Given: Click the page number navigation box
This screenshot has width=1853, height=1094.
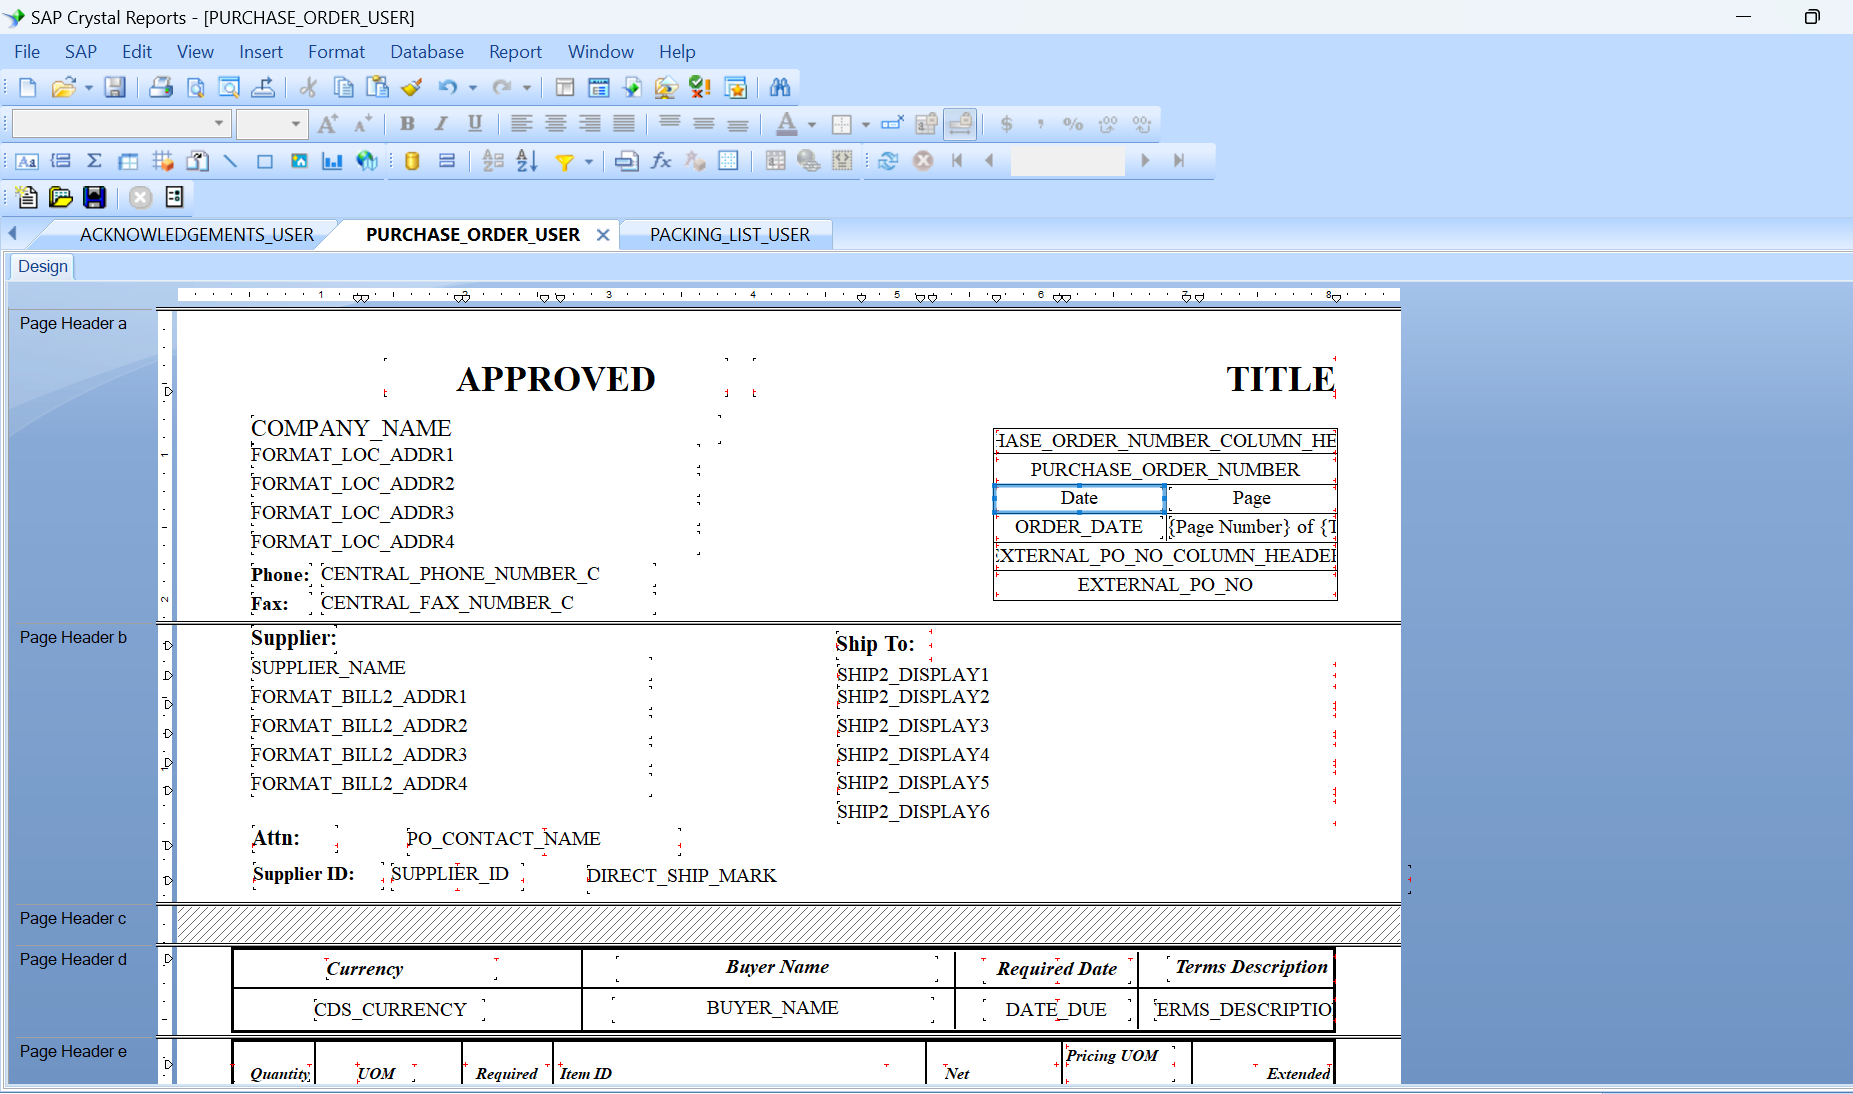Looking at the screenshot, I should click(x=1067, y=161).
